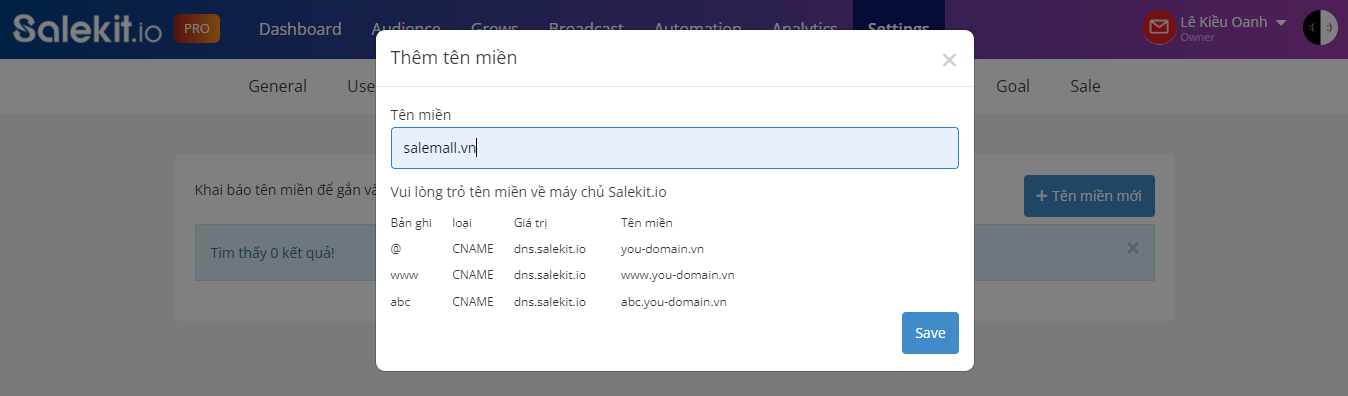The width and height of the screenshot is (1348, 396).
Task: Click the red mail avatar icon
Action: (1159, 28)
